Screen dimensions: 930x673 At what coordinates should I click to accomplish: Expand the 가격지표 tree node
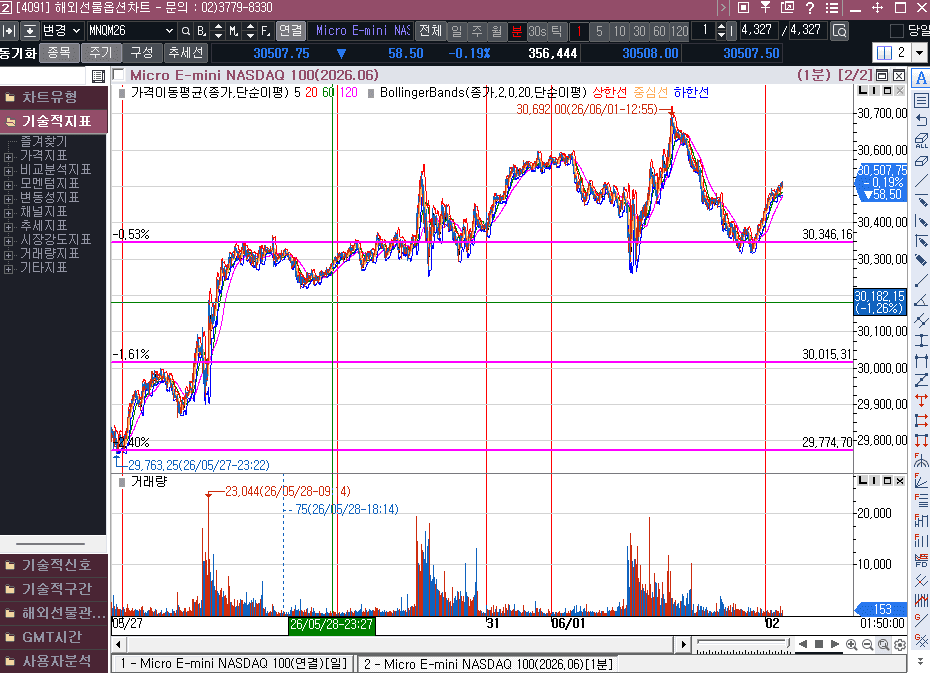click(8, 157)
